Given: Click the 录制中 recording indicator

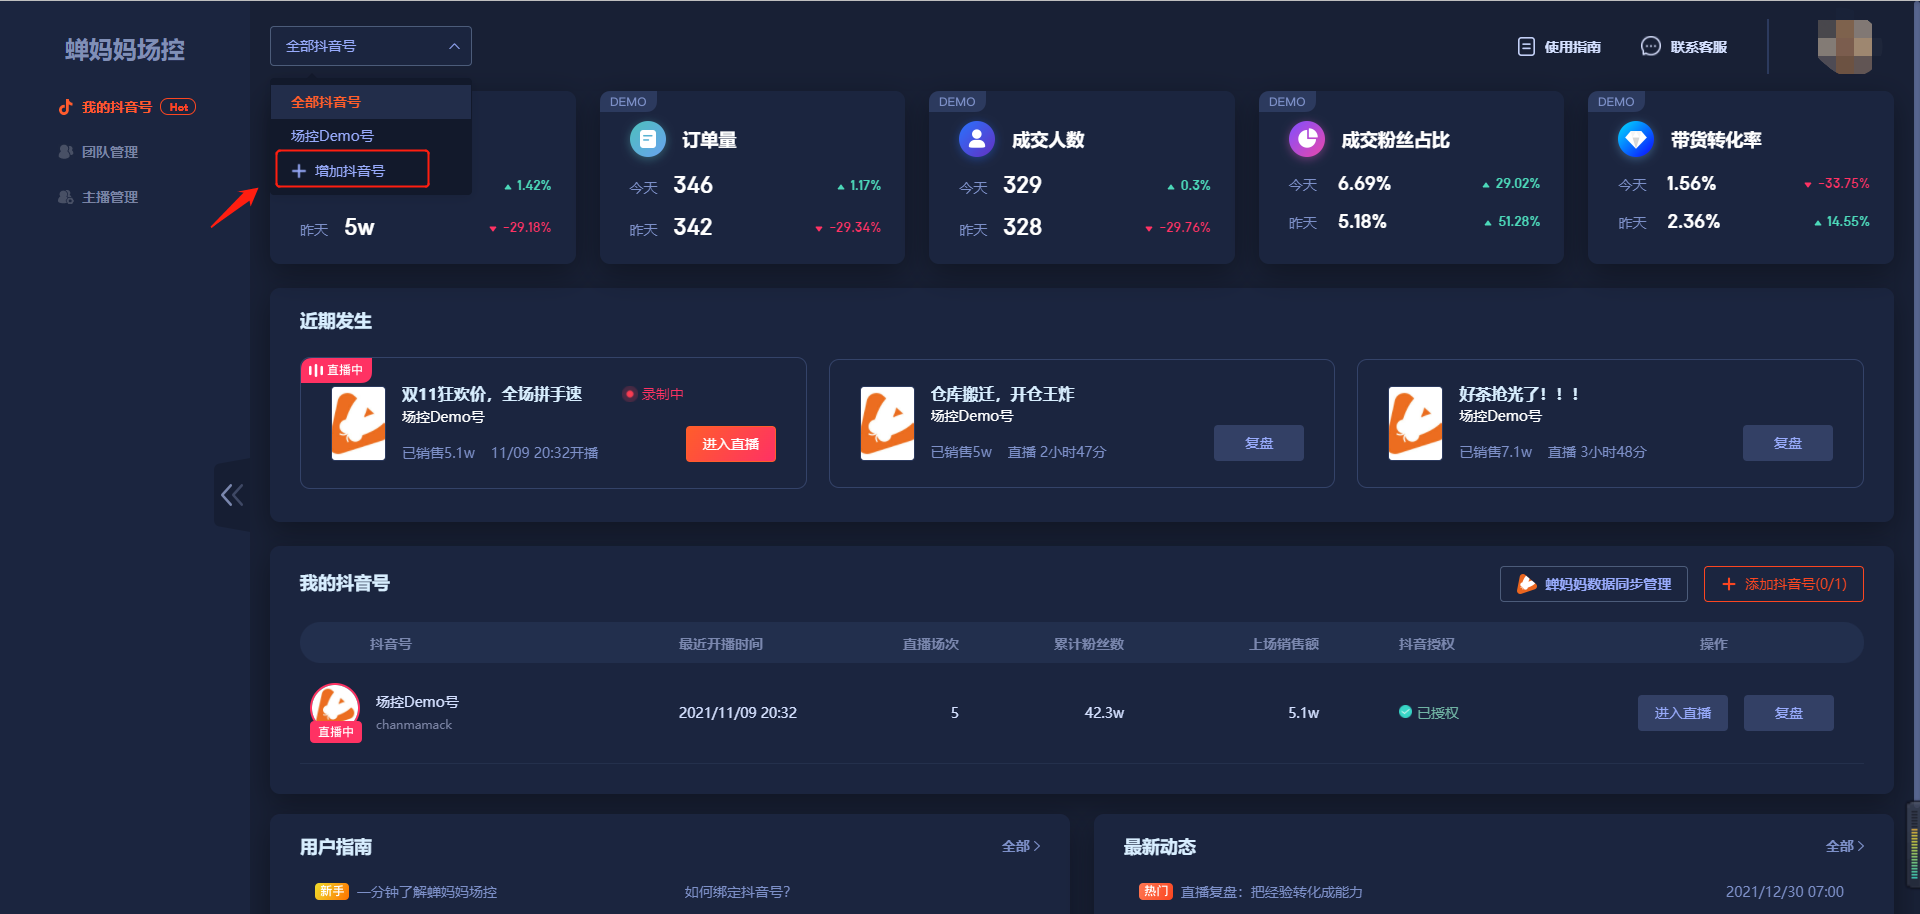Looking at the screenshot, I should pos(654,394).
